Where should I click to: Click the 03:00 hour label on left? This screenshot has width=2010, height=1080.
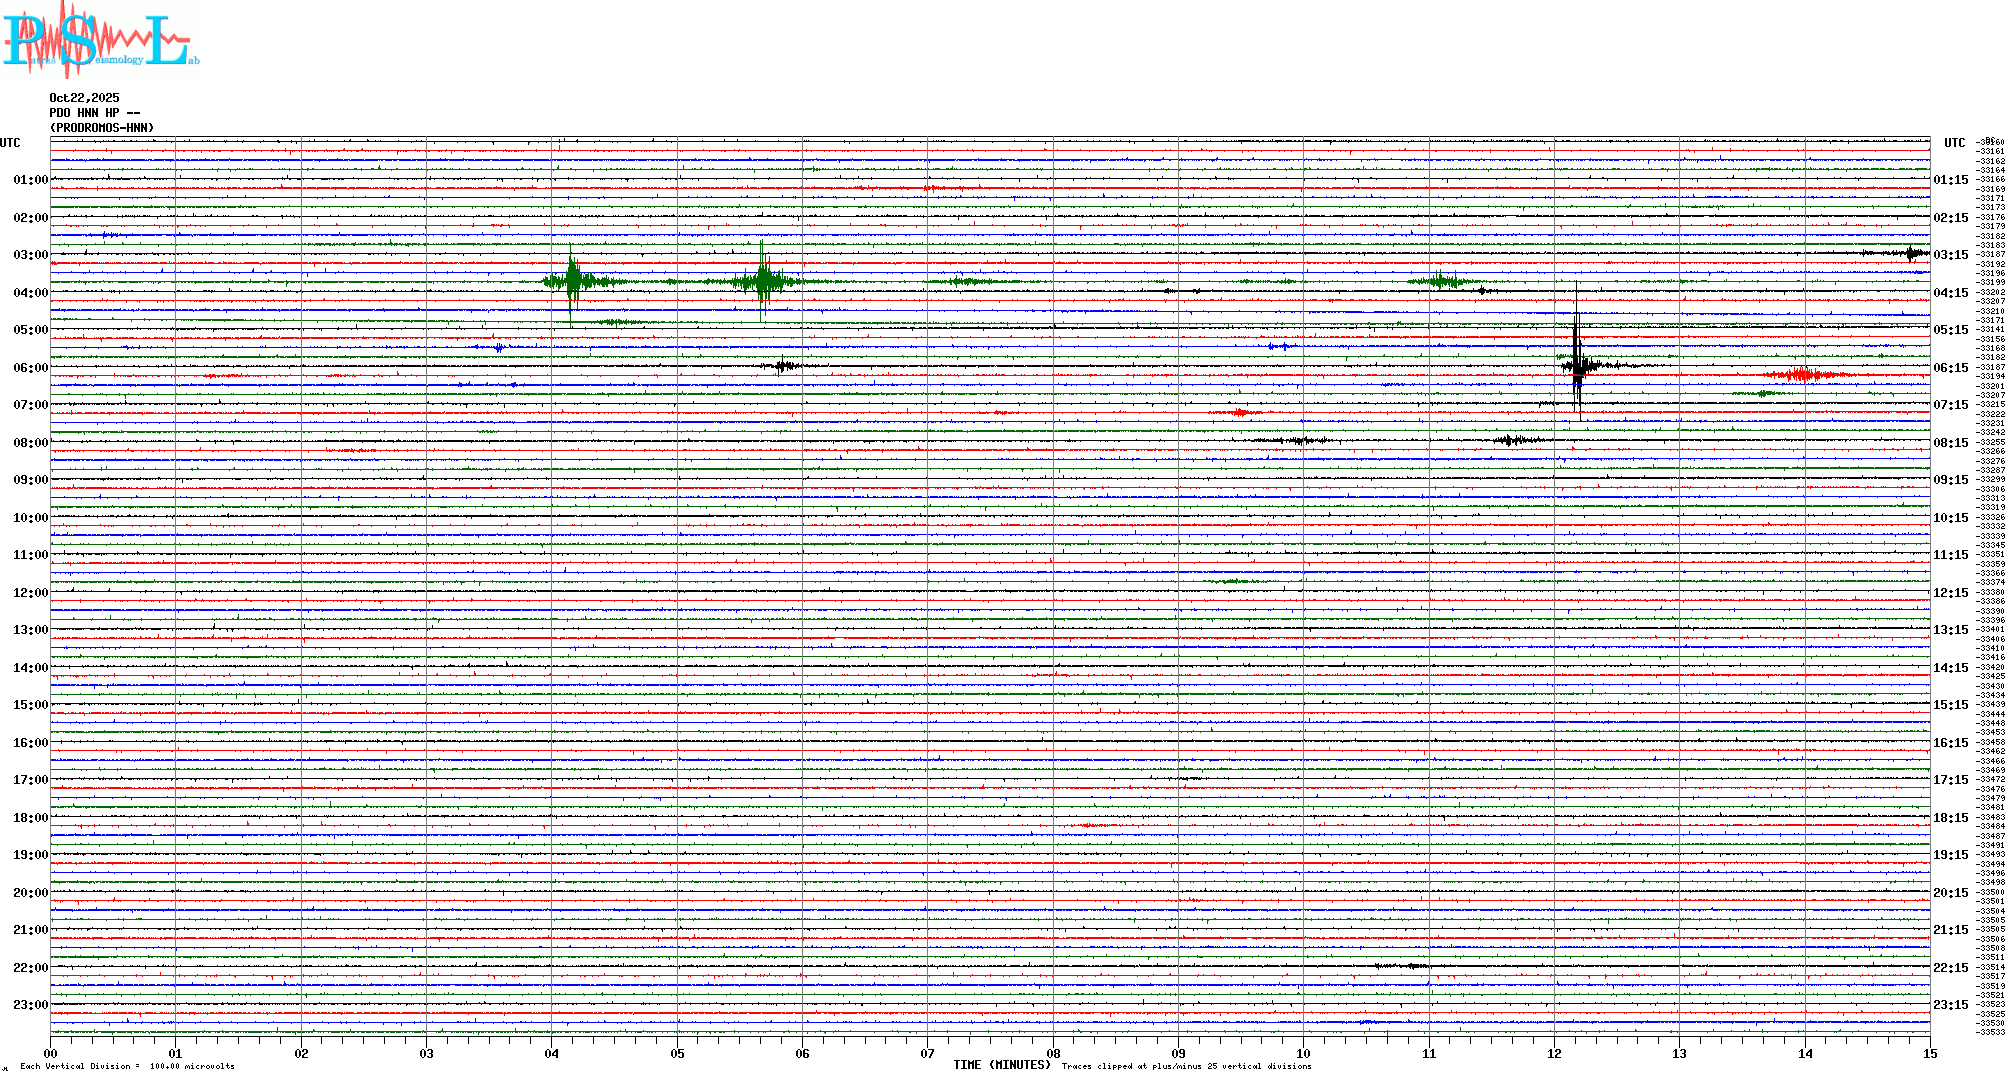click(x=30, y=255)
